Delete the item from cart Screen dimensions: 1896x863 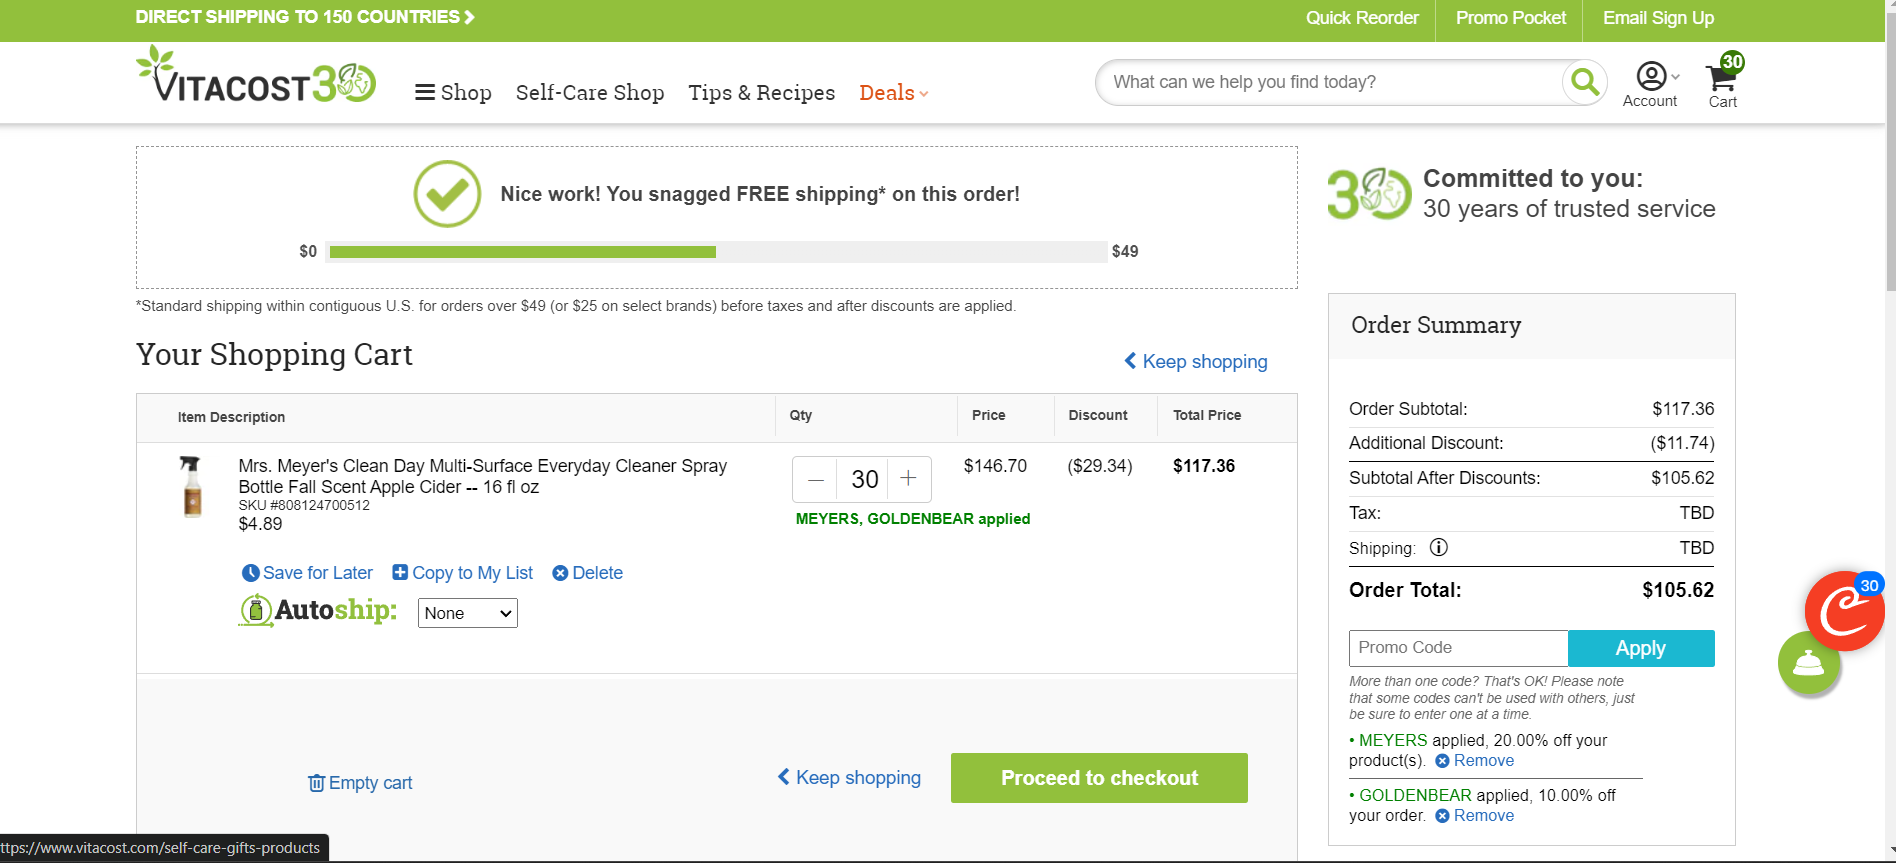587,573
